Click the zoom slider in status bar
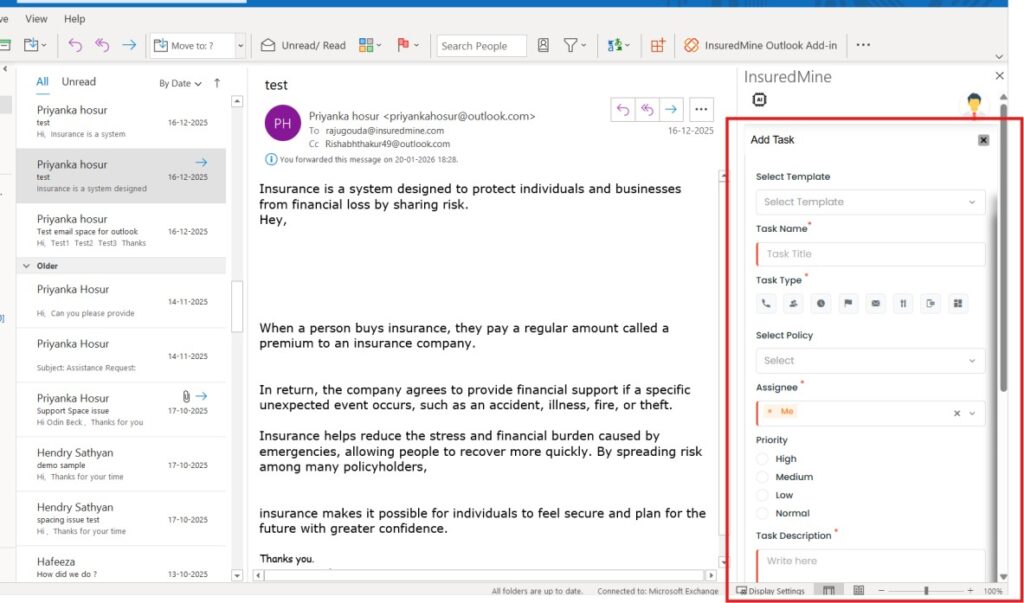The image size is (1024, 603). 925,591
